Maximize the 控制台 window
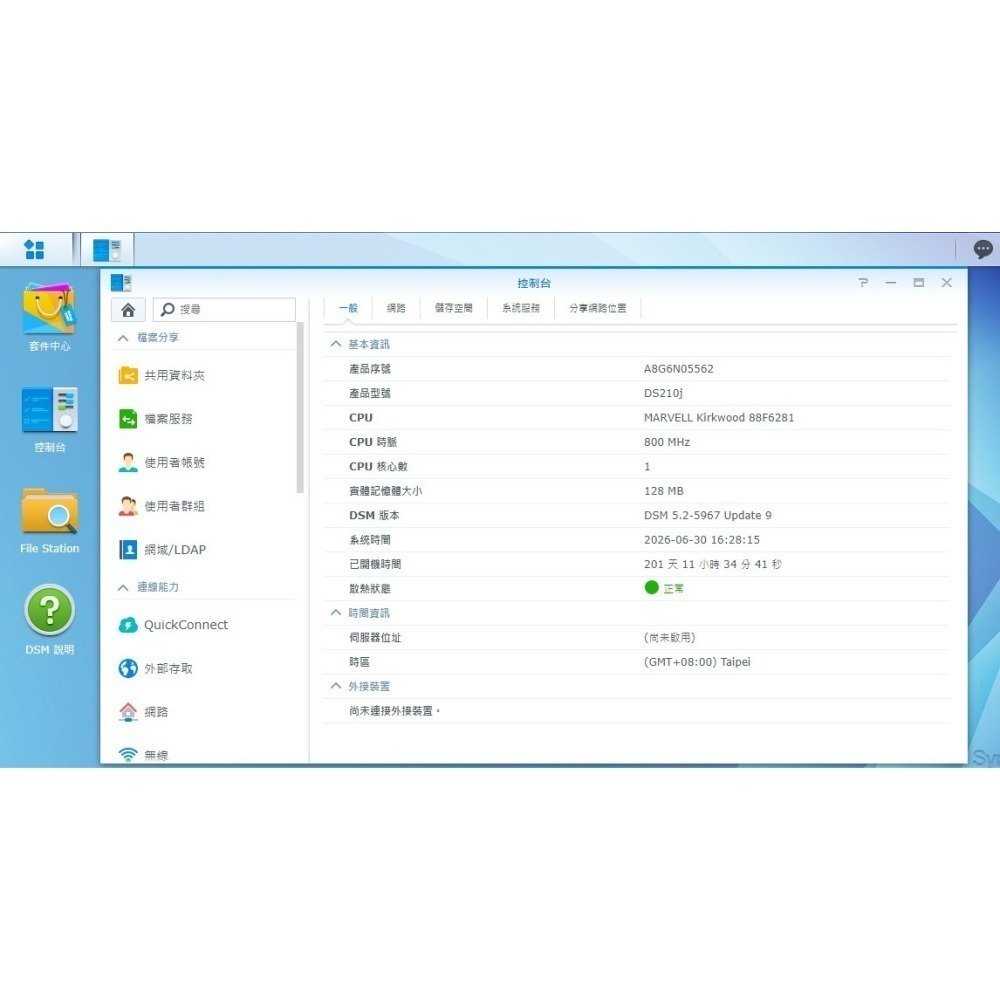Screen dimensions: 1000x1000 [918, 283]
